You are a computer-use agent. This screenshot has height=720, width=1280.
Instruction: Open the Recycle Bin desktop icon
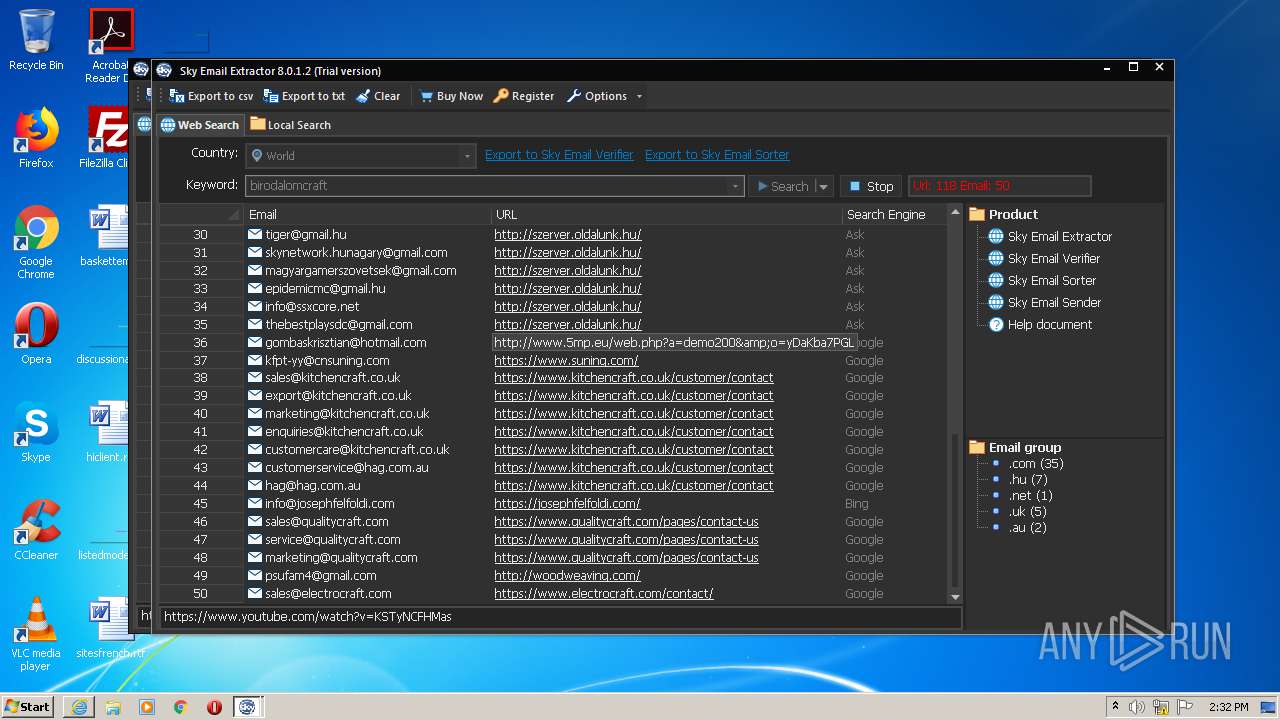coord(36,40)
